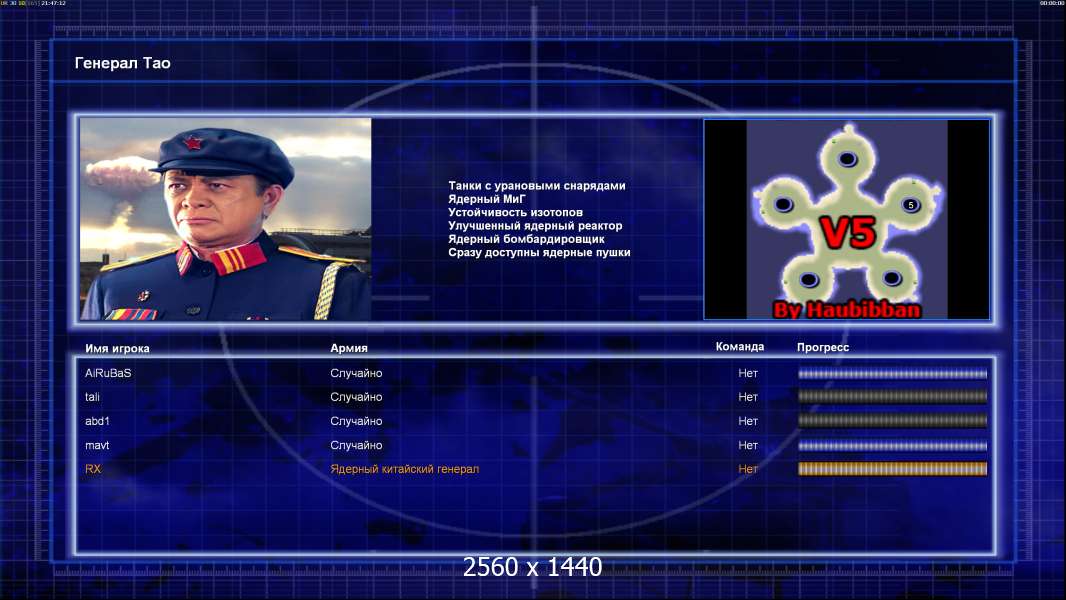The image size is (1066, 600).
Task: Select player name abd1
Action: 97,421
